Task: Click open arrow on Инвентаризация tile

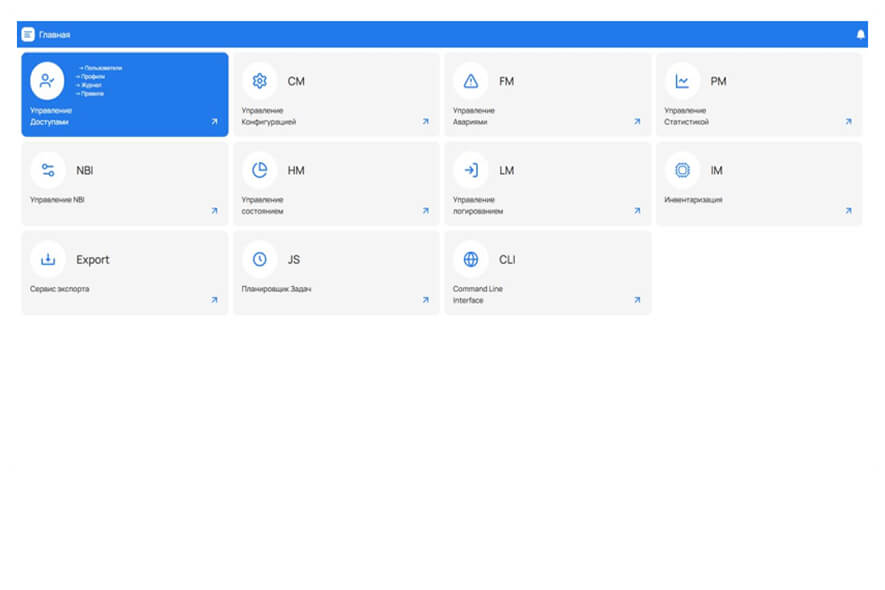Action: pyautogui.click(x=848, y=211)
